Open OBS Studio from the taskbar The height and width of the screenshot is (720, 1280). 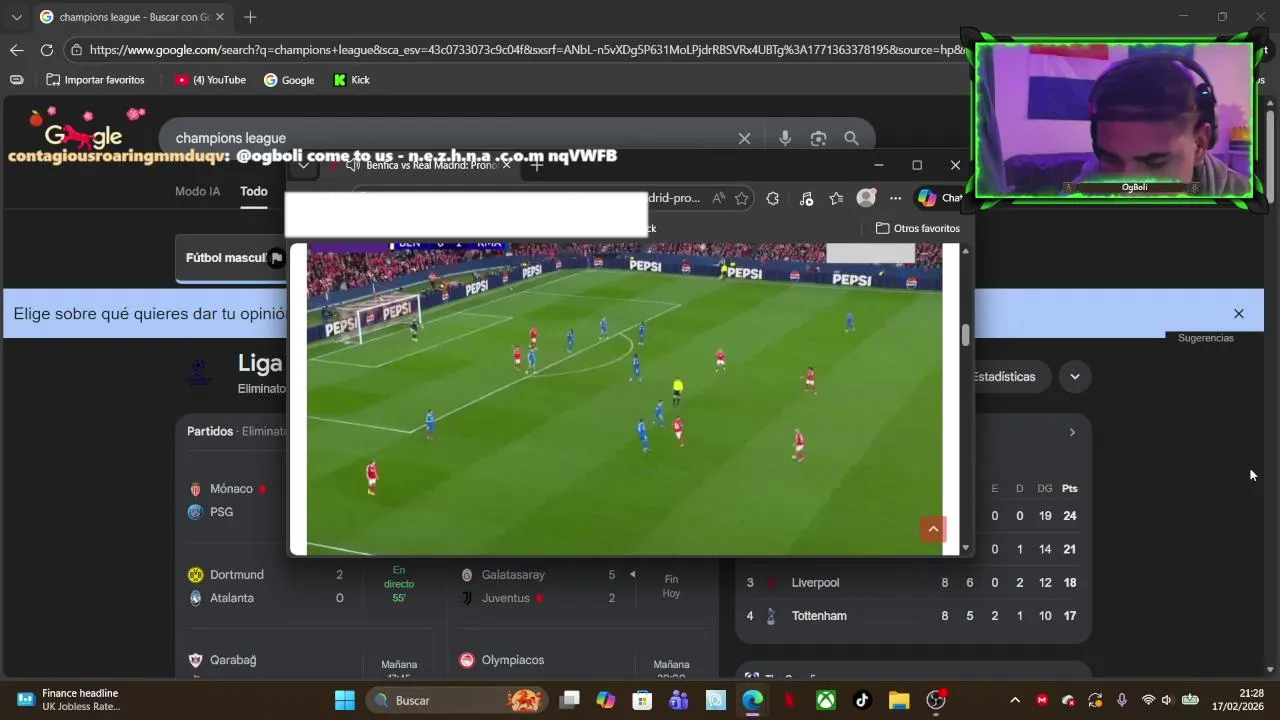[936, 700]
